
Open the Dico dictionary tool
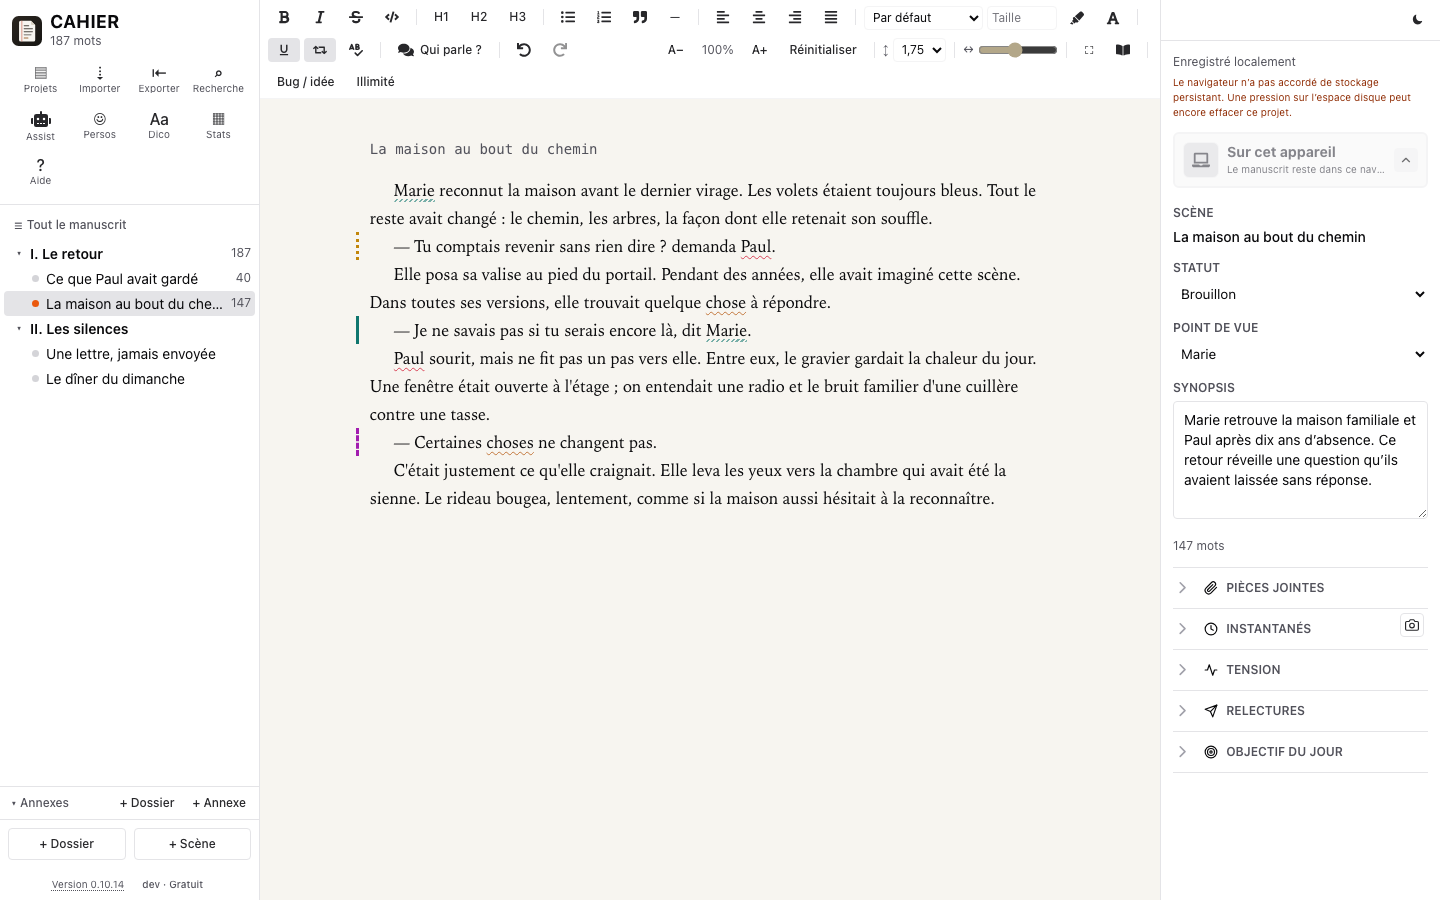click(x=159, y=126)
